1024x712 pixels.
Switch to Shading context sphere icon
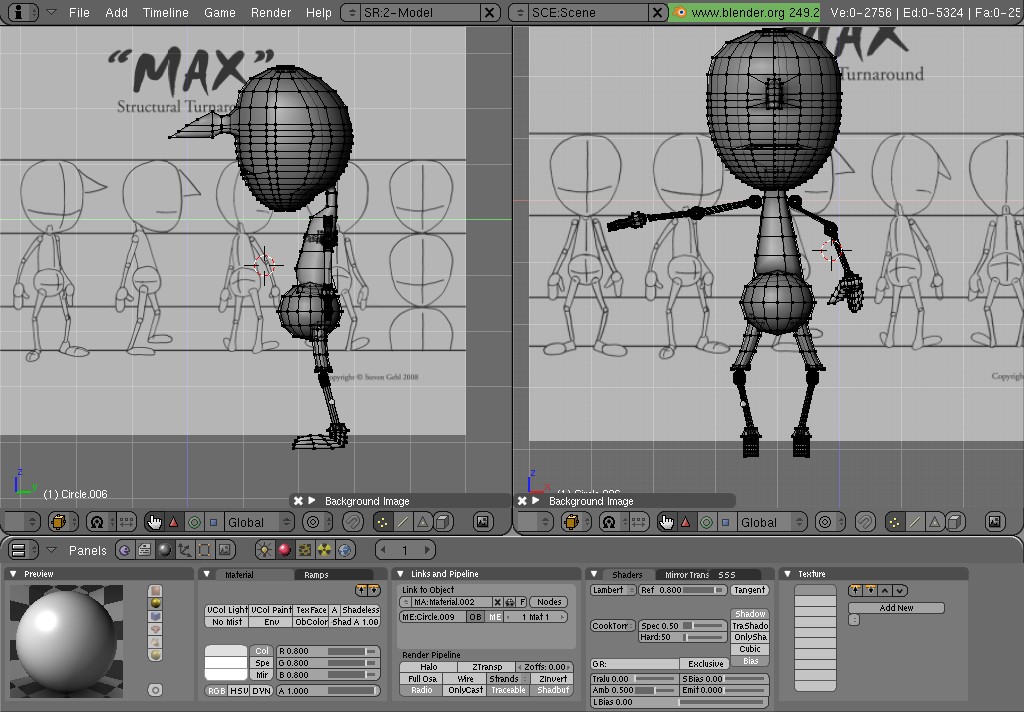click(x=165, y=551)
